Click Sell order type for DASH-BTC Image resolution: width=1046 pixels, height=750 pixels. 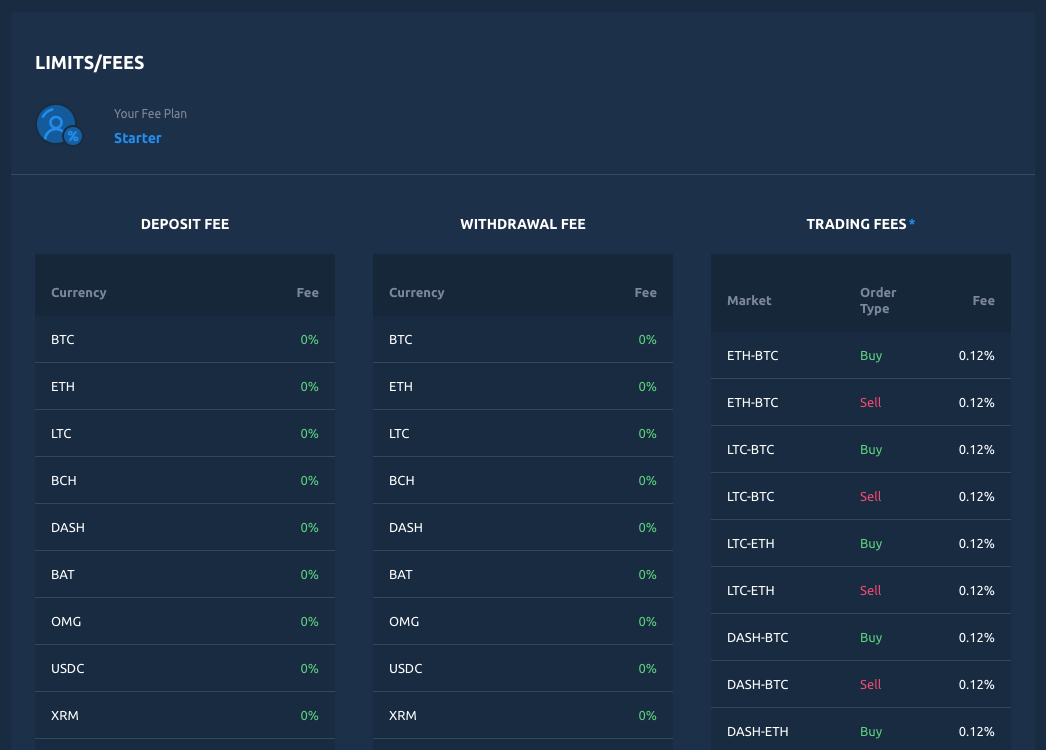pyautogui.click(x=871, y=685)
